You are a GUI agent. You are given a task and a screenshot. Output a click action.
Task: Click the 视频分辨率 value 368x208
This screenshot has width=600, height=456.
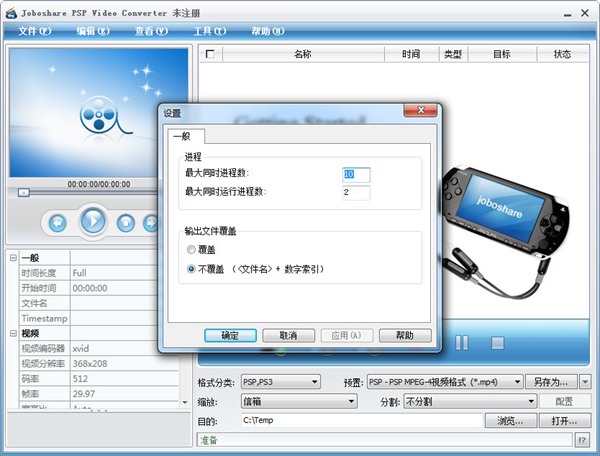pos(90,363)
